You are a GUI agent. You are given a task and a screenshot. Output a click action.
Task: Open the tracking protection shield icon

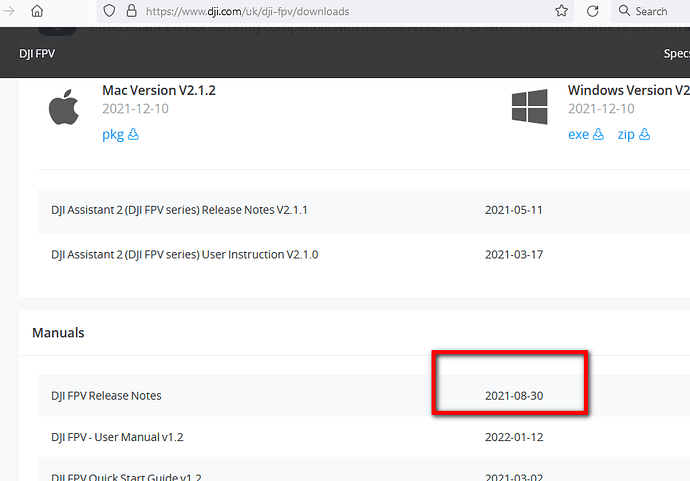(109, 11)
